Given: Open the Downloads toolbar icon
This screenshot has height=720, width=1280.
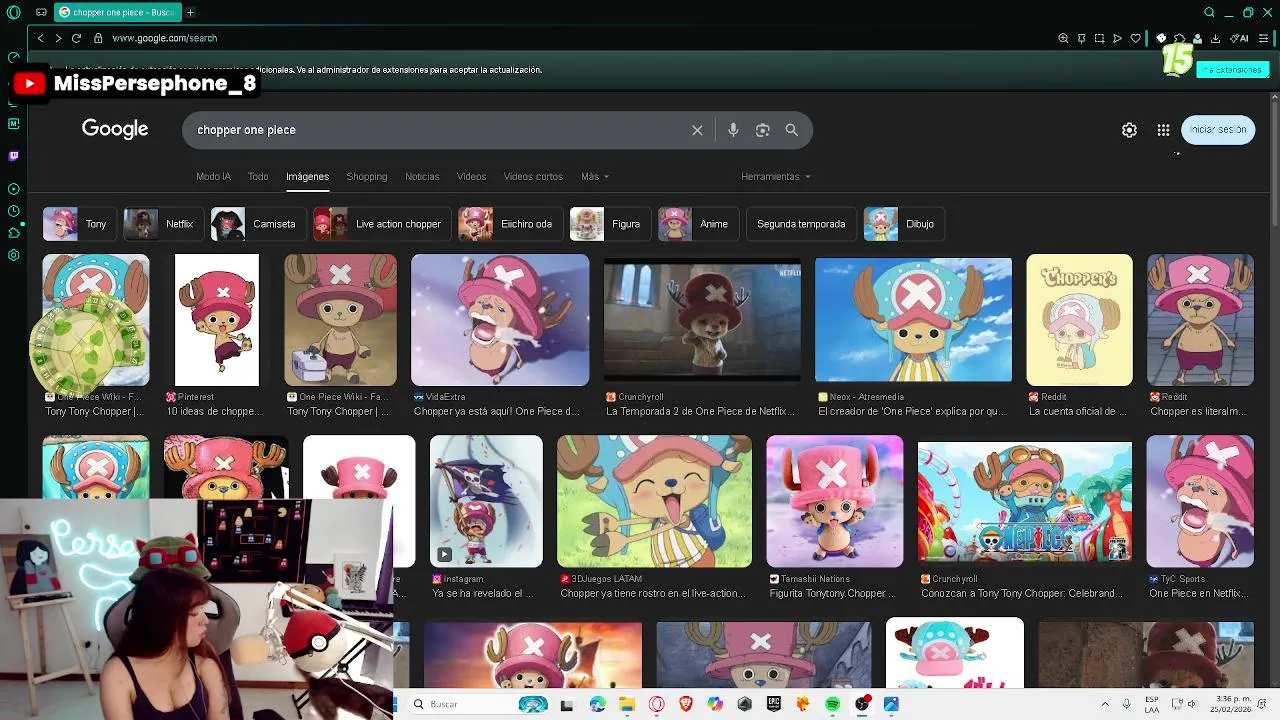Looking at the screenshot, I should pos(1215,38).
